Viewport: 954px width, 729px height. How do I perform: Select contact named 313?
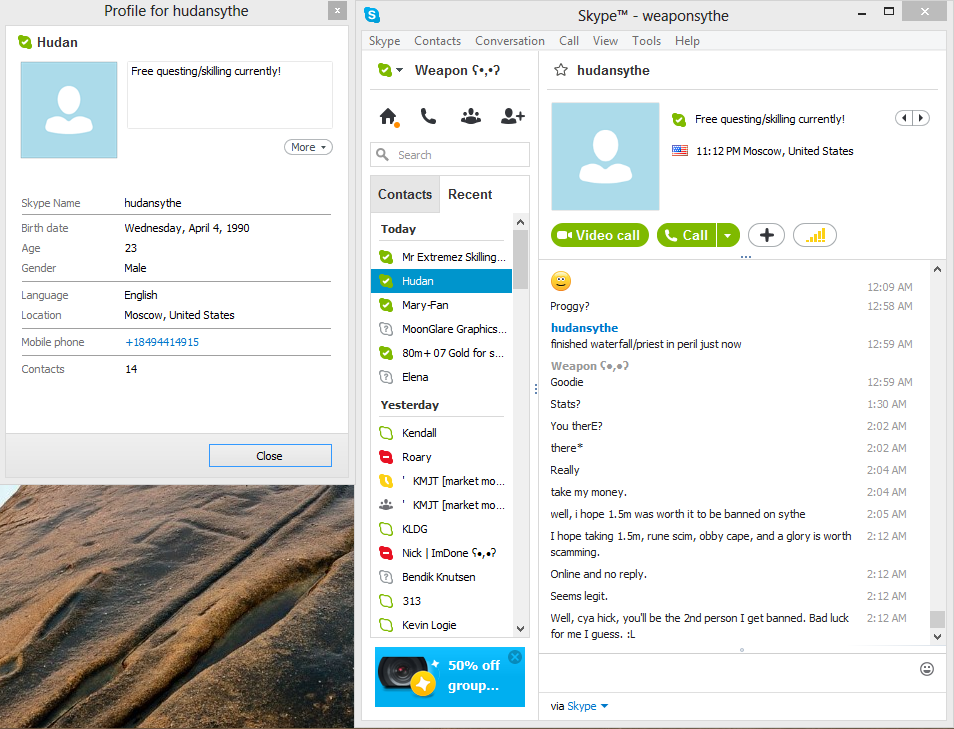pyautogui.click(x=441, y=601)
